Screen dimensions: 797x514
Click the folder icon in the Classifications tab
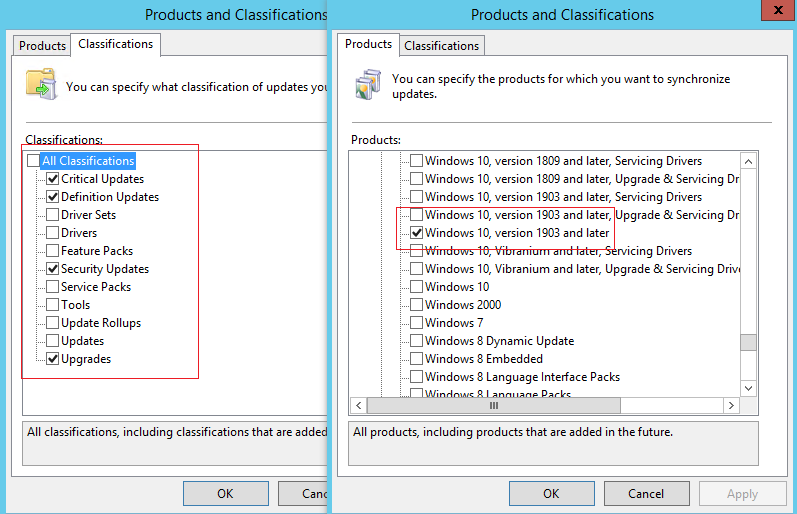(41, 83)
